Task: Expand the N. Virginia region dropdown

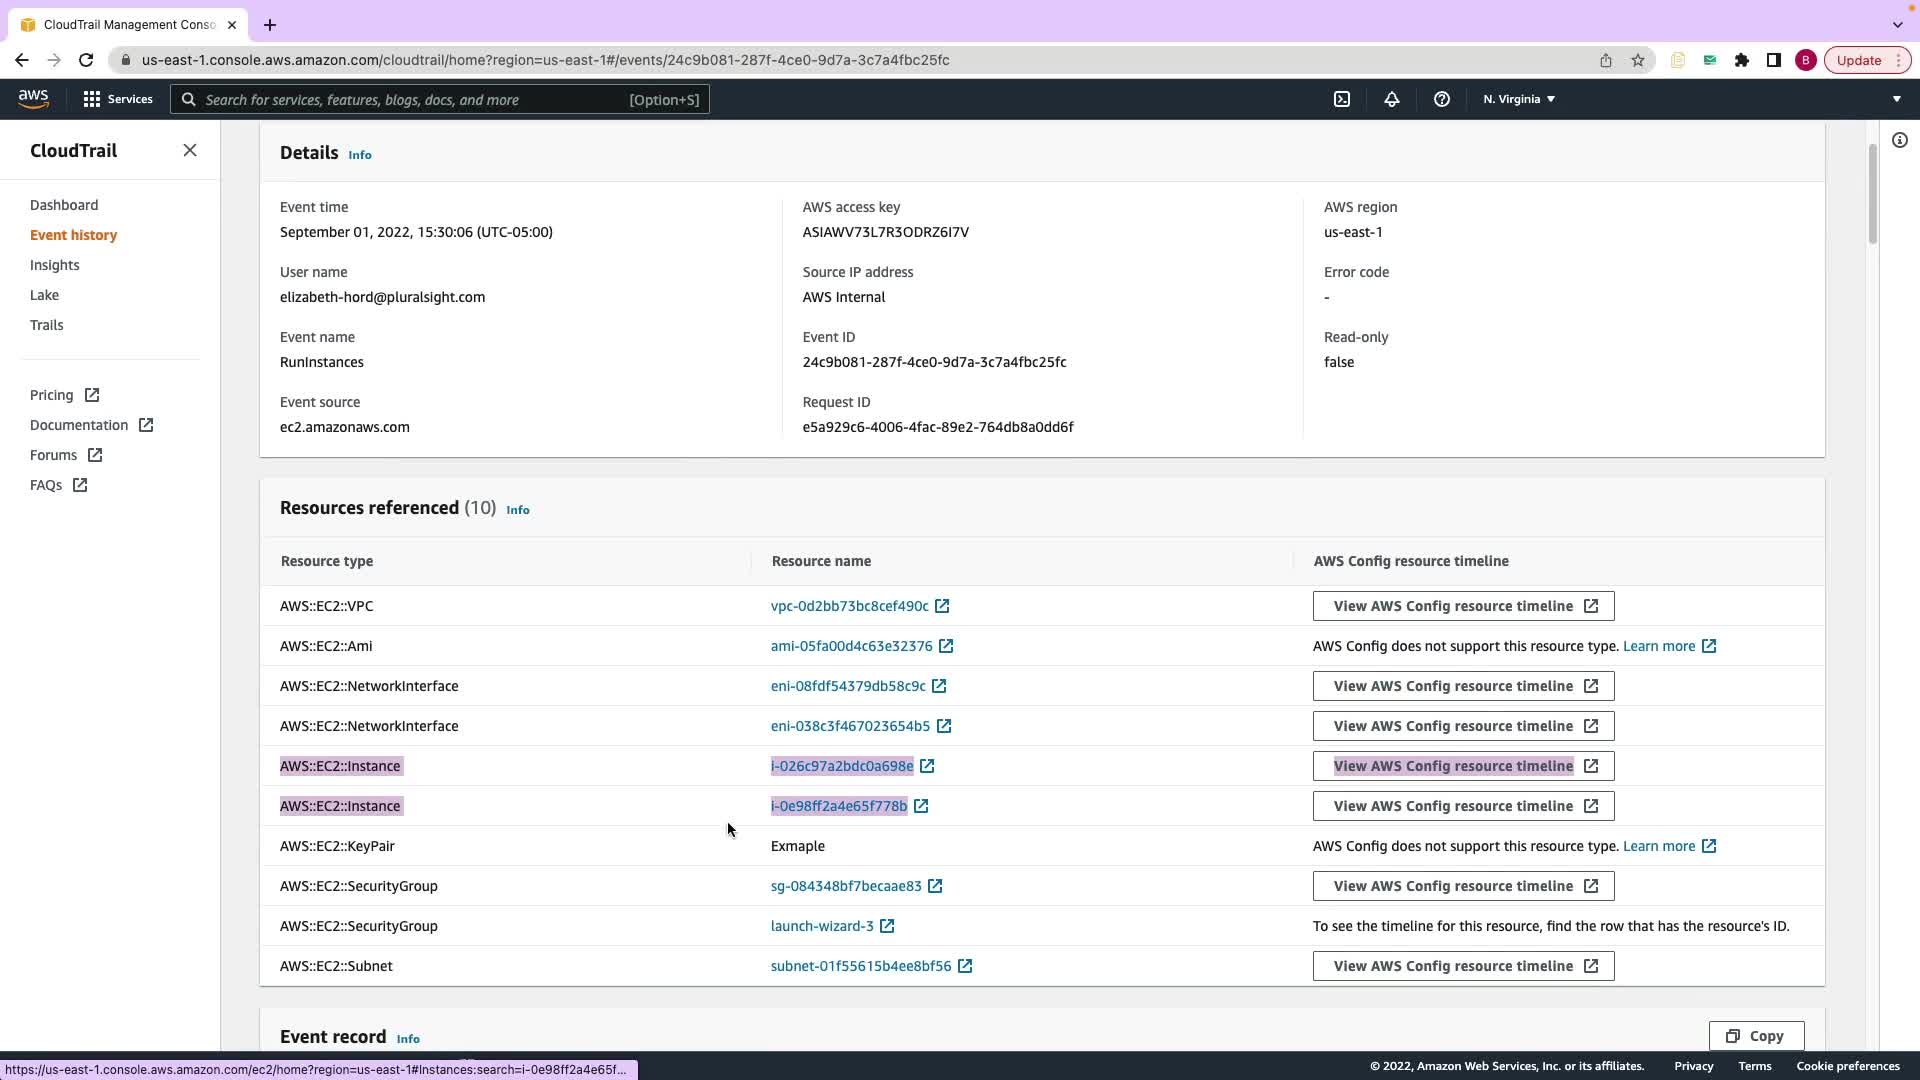Action: pyautogui.click(x=1519, y=99)
